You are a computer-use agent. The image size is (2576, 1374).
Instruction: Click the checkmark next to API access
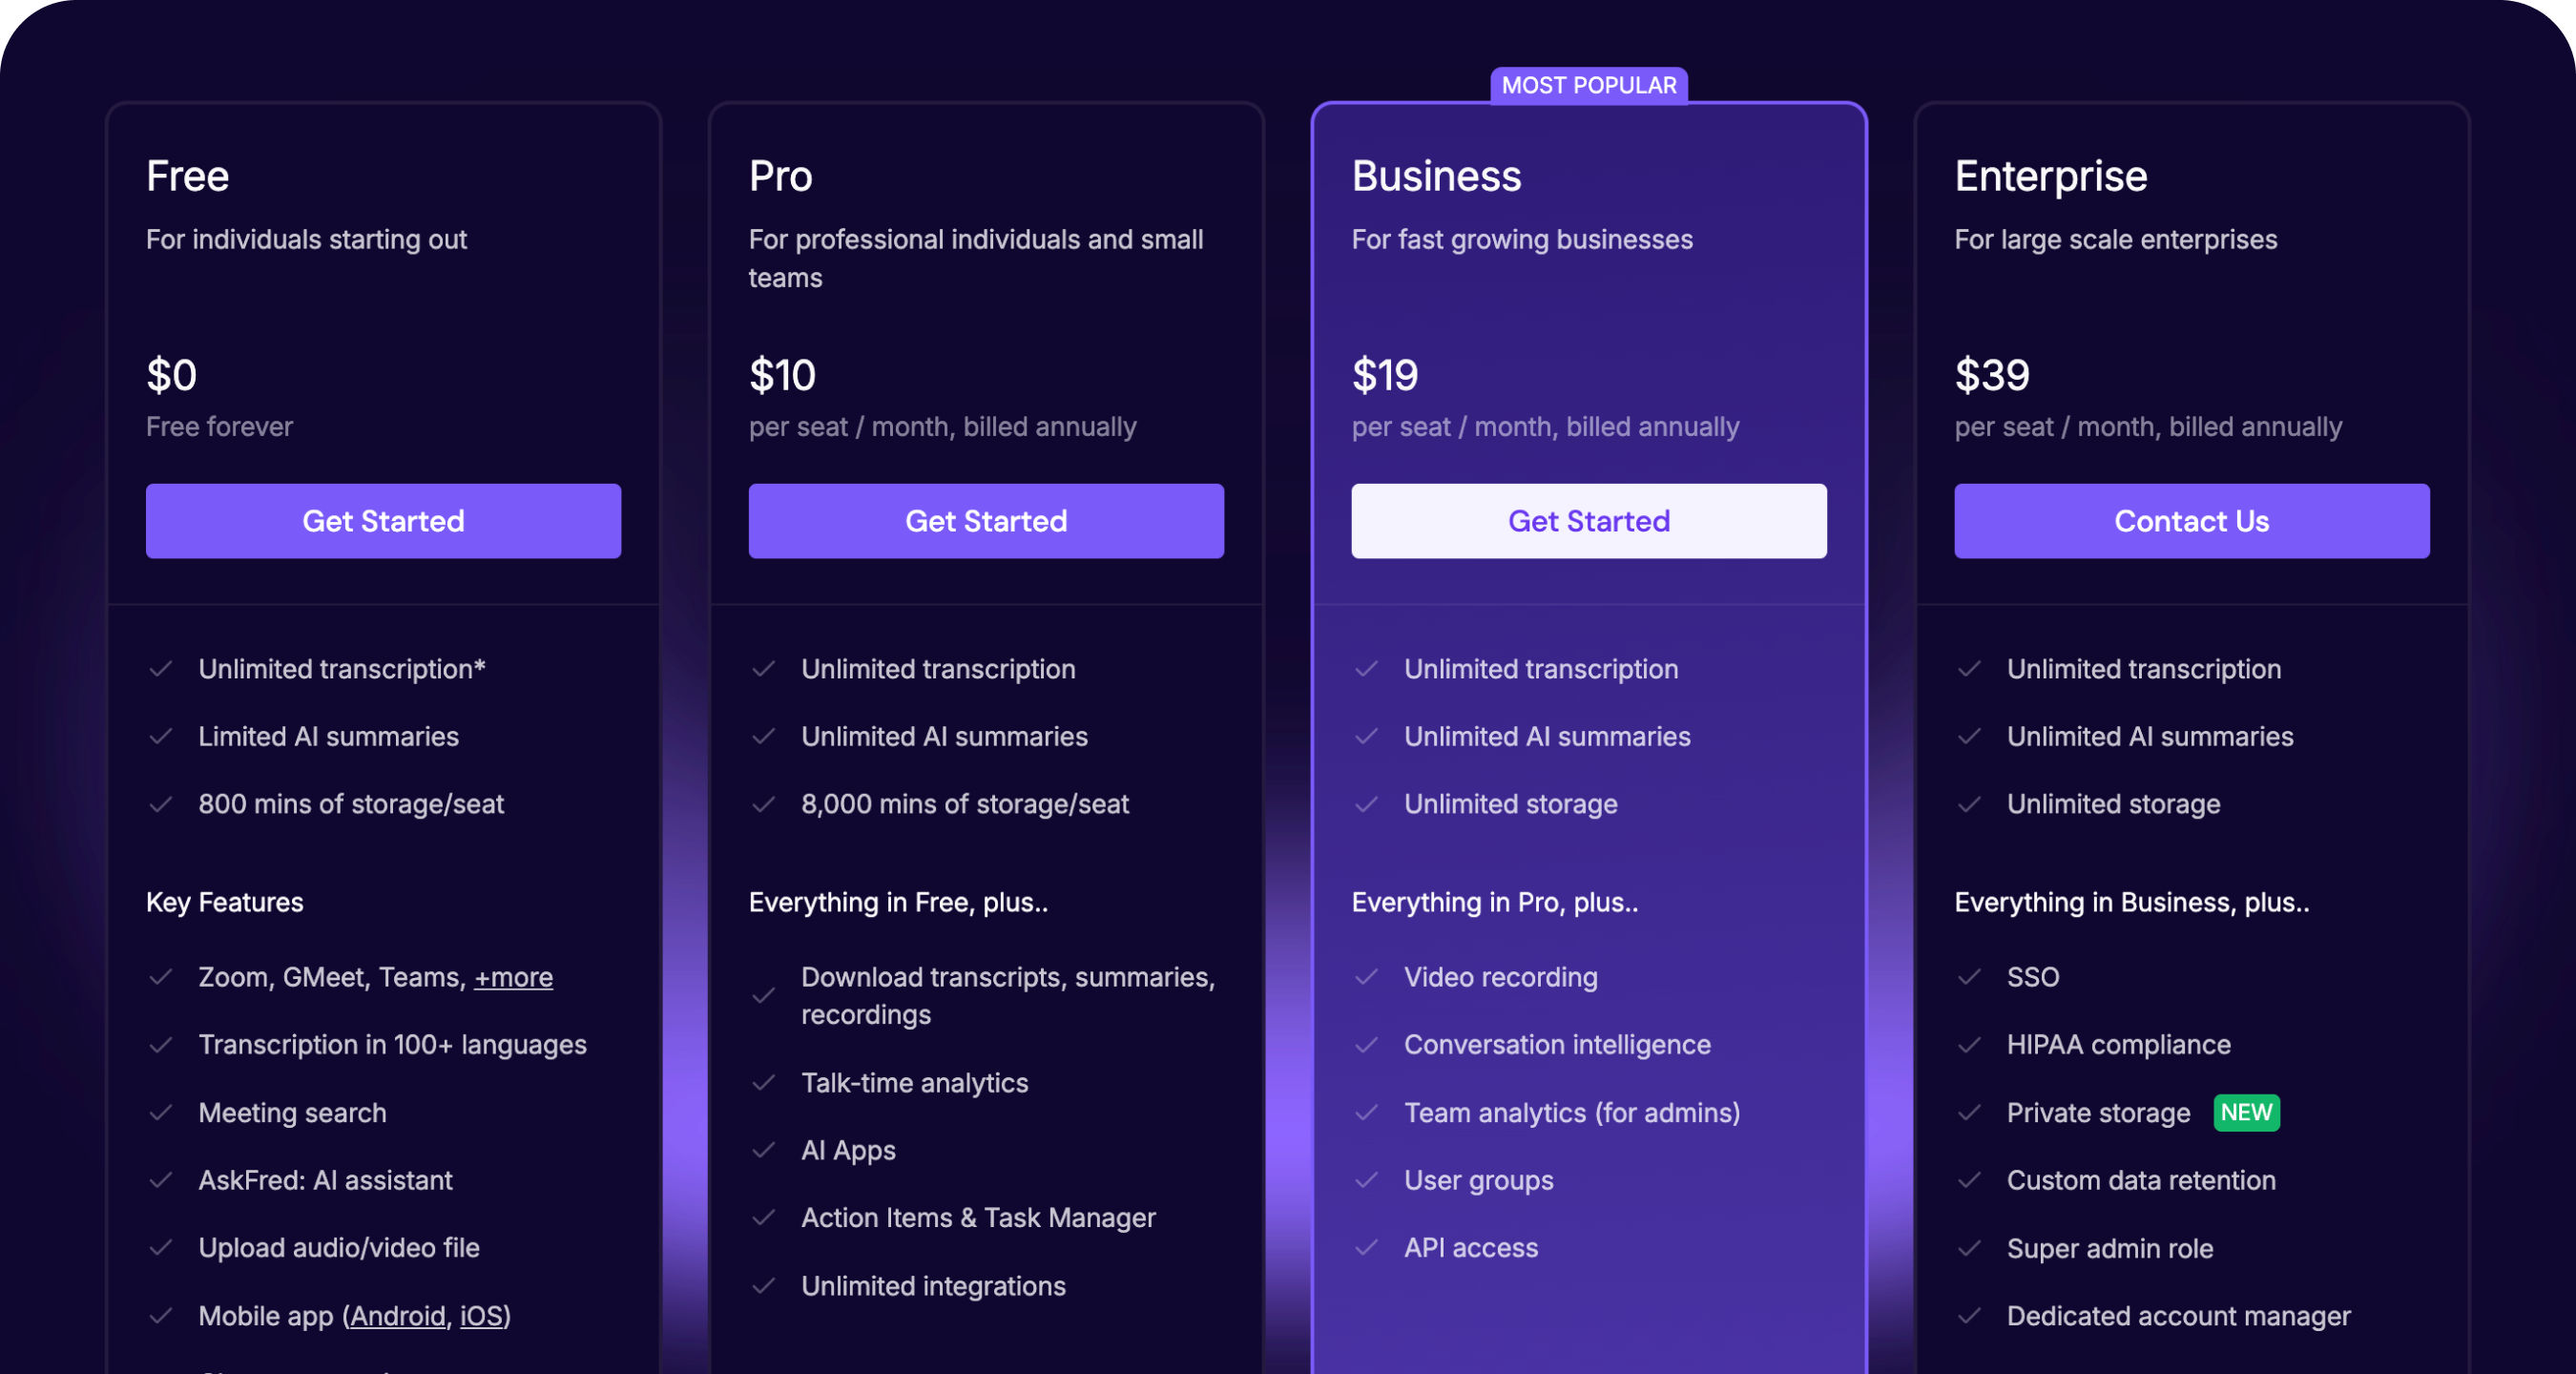coord(1368,1247)
